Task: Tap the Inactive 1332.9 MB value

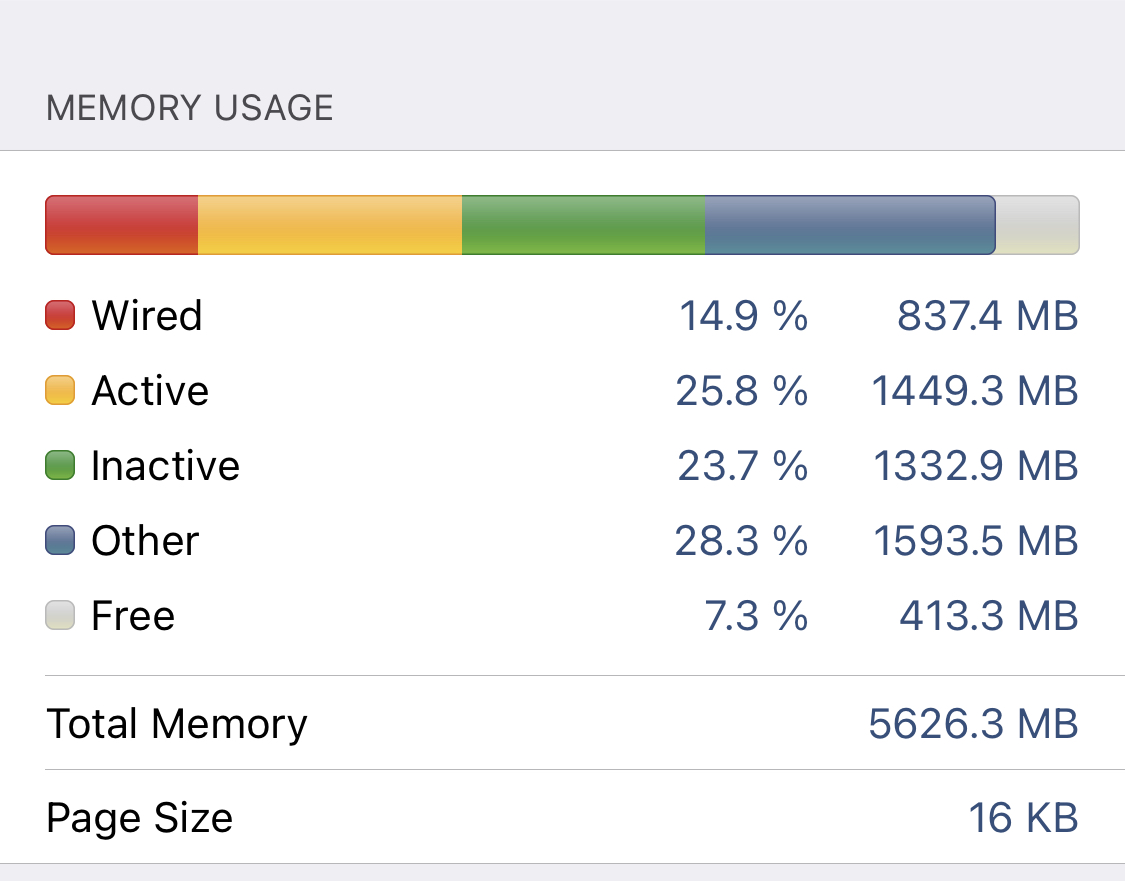Action: coord(976,465)
